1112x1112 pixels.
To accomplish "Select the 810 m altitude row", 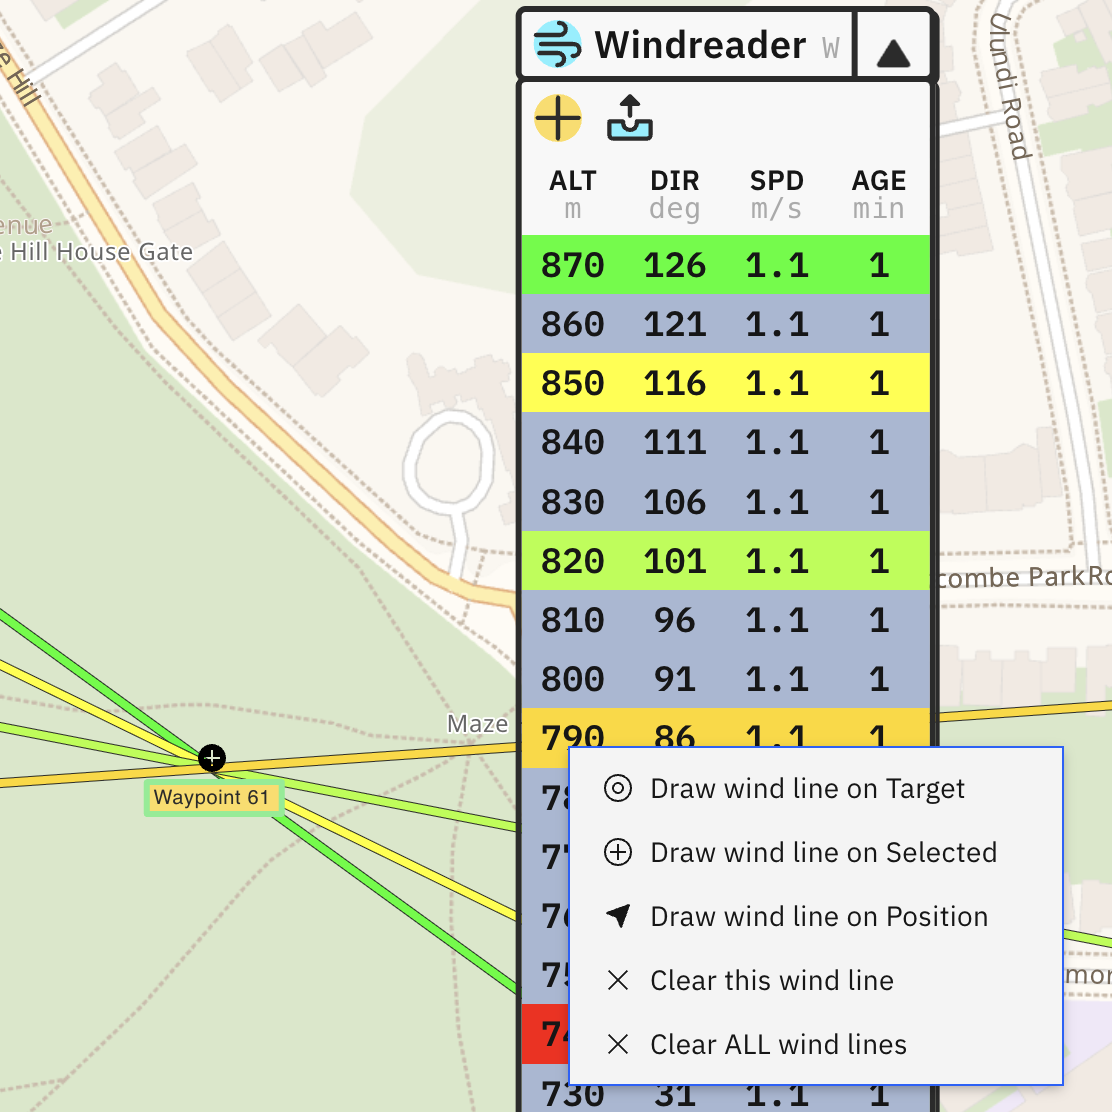I will tap(725, 620).
